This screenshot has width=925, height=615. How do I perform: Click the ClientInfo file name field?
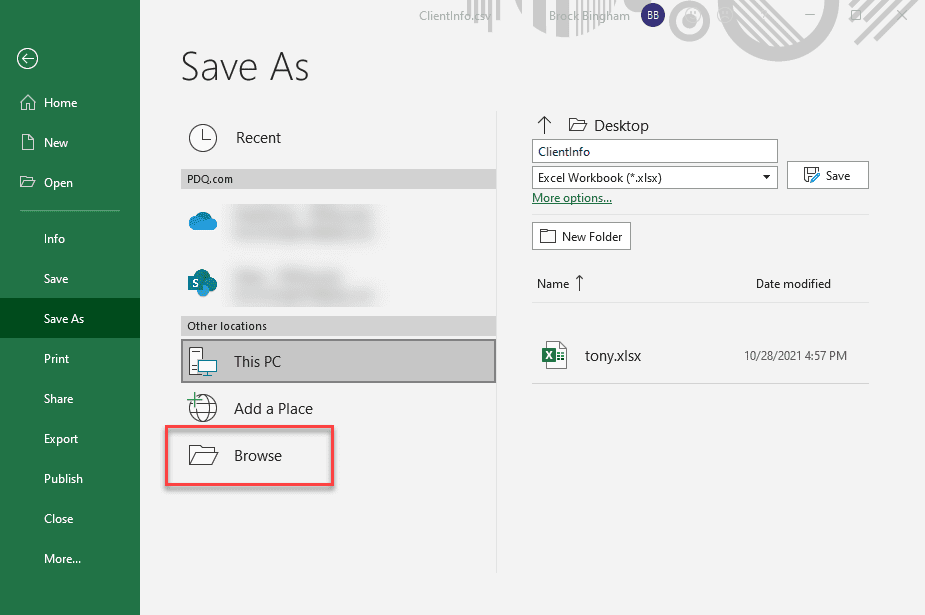(655, 152)
